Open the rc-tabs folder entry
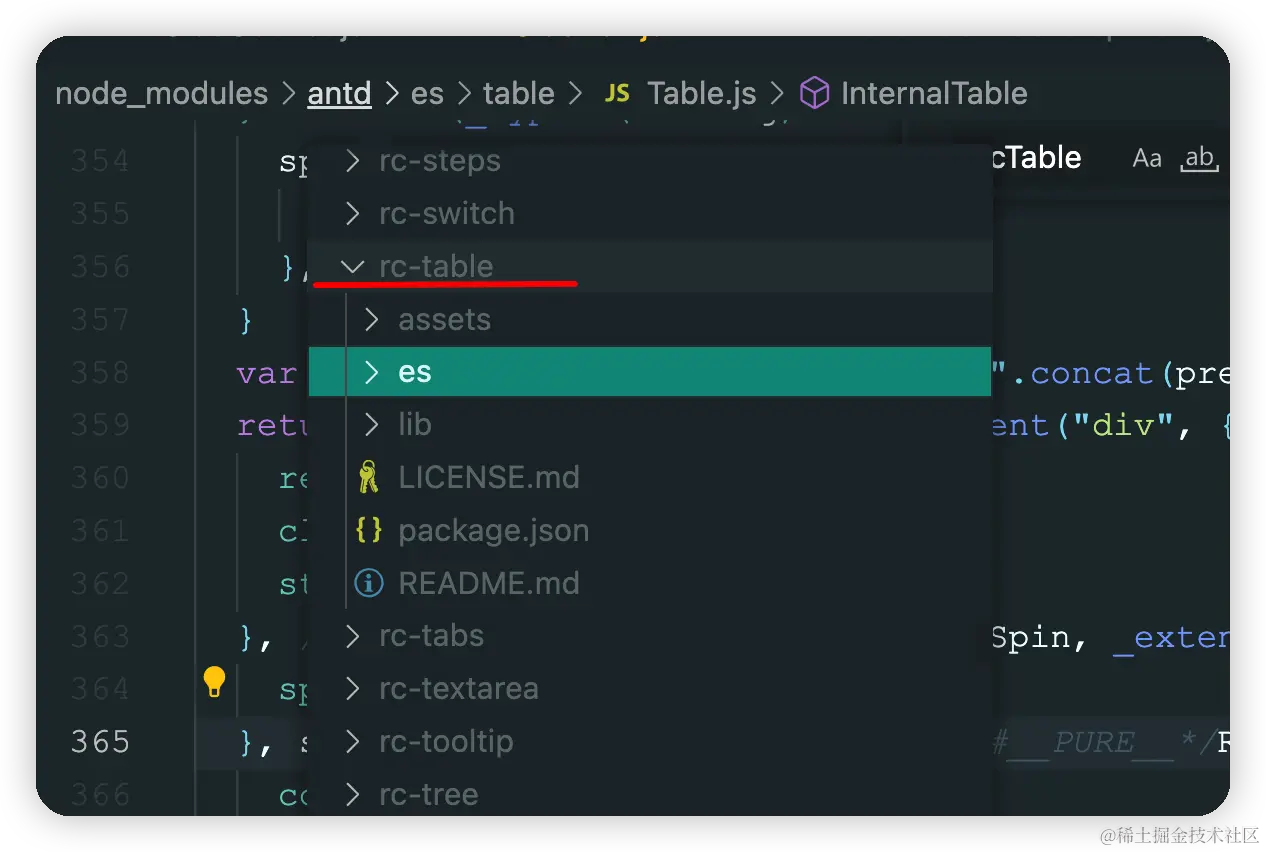Image resolution: width=1266 pixels, height=852 pixels. [x=431, y=636]
